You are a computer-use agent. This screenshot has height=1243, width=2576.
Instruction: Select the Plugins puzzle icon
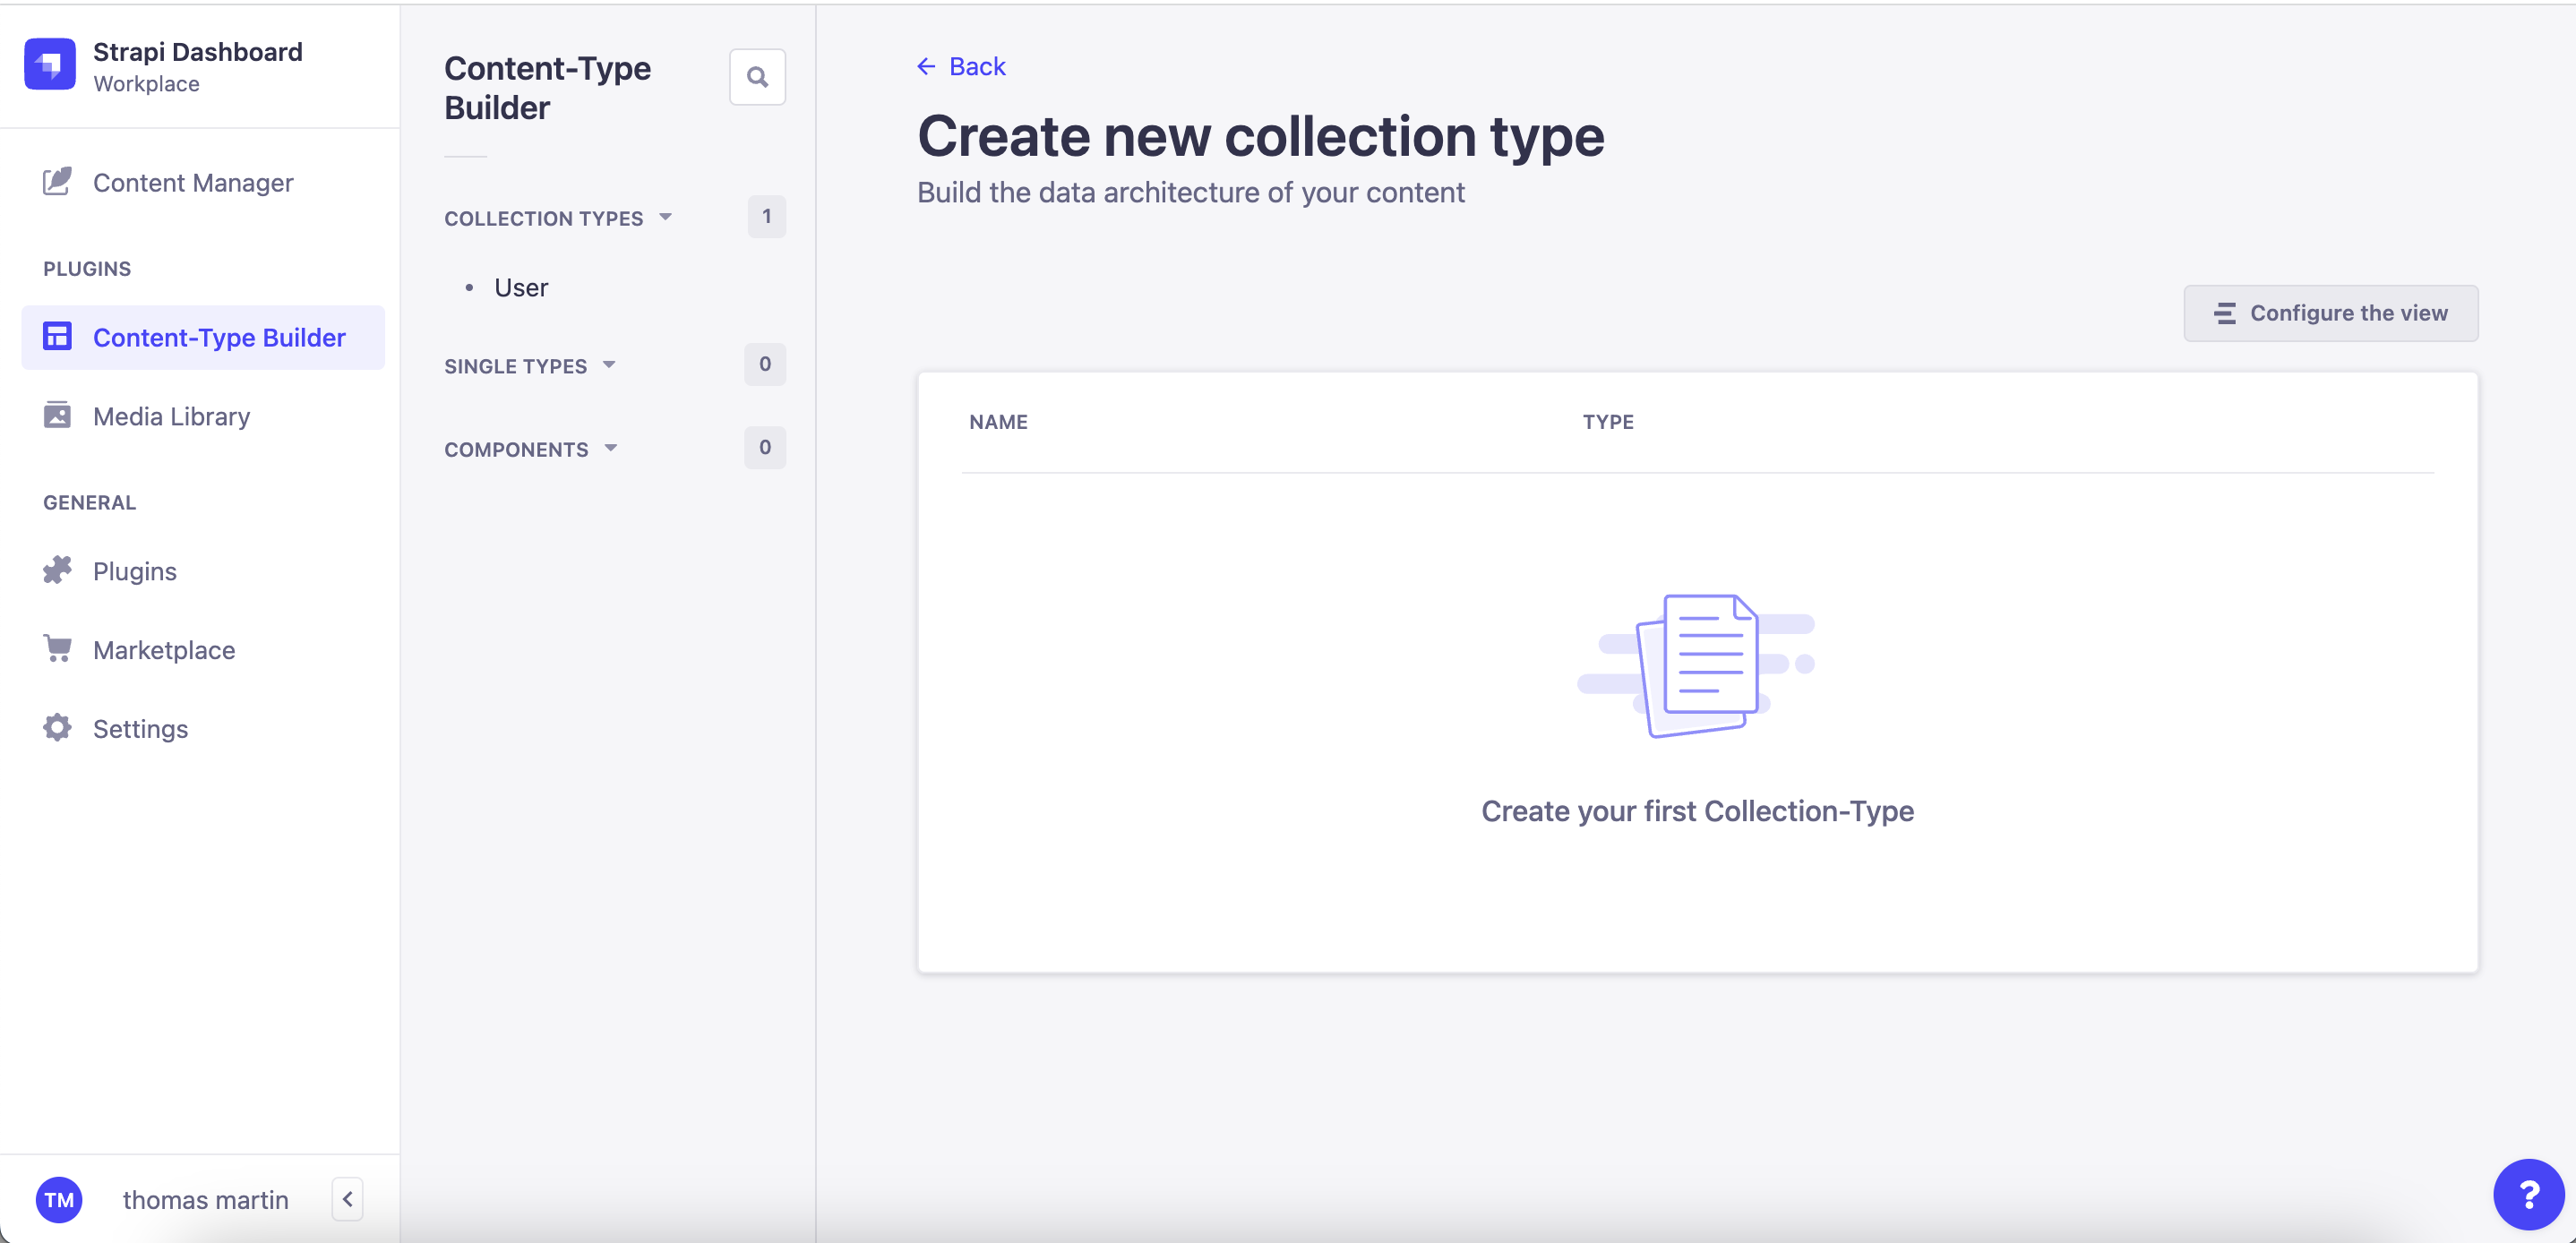point(57,570)
